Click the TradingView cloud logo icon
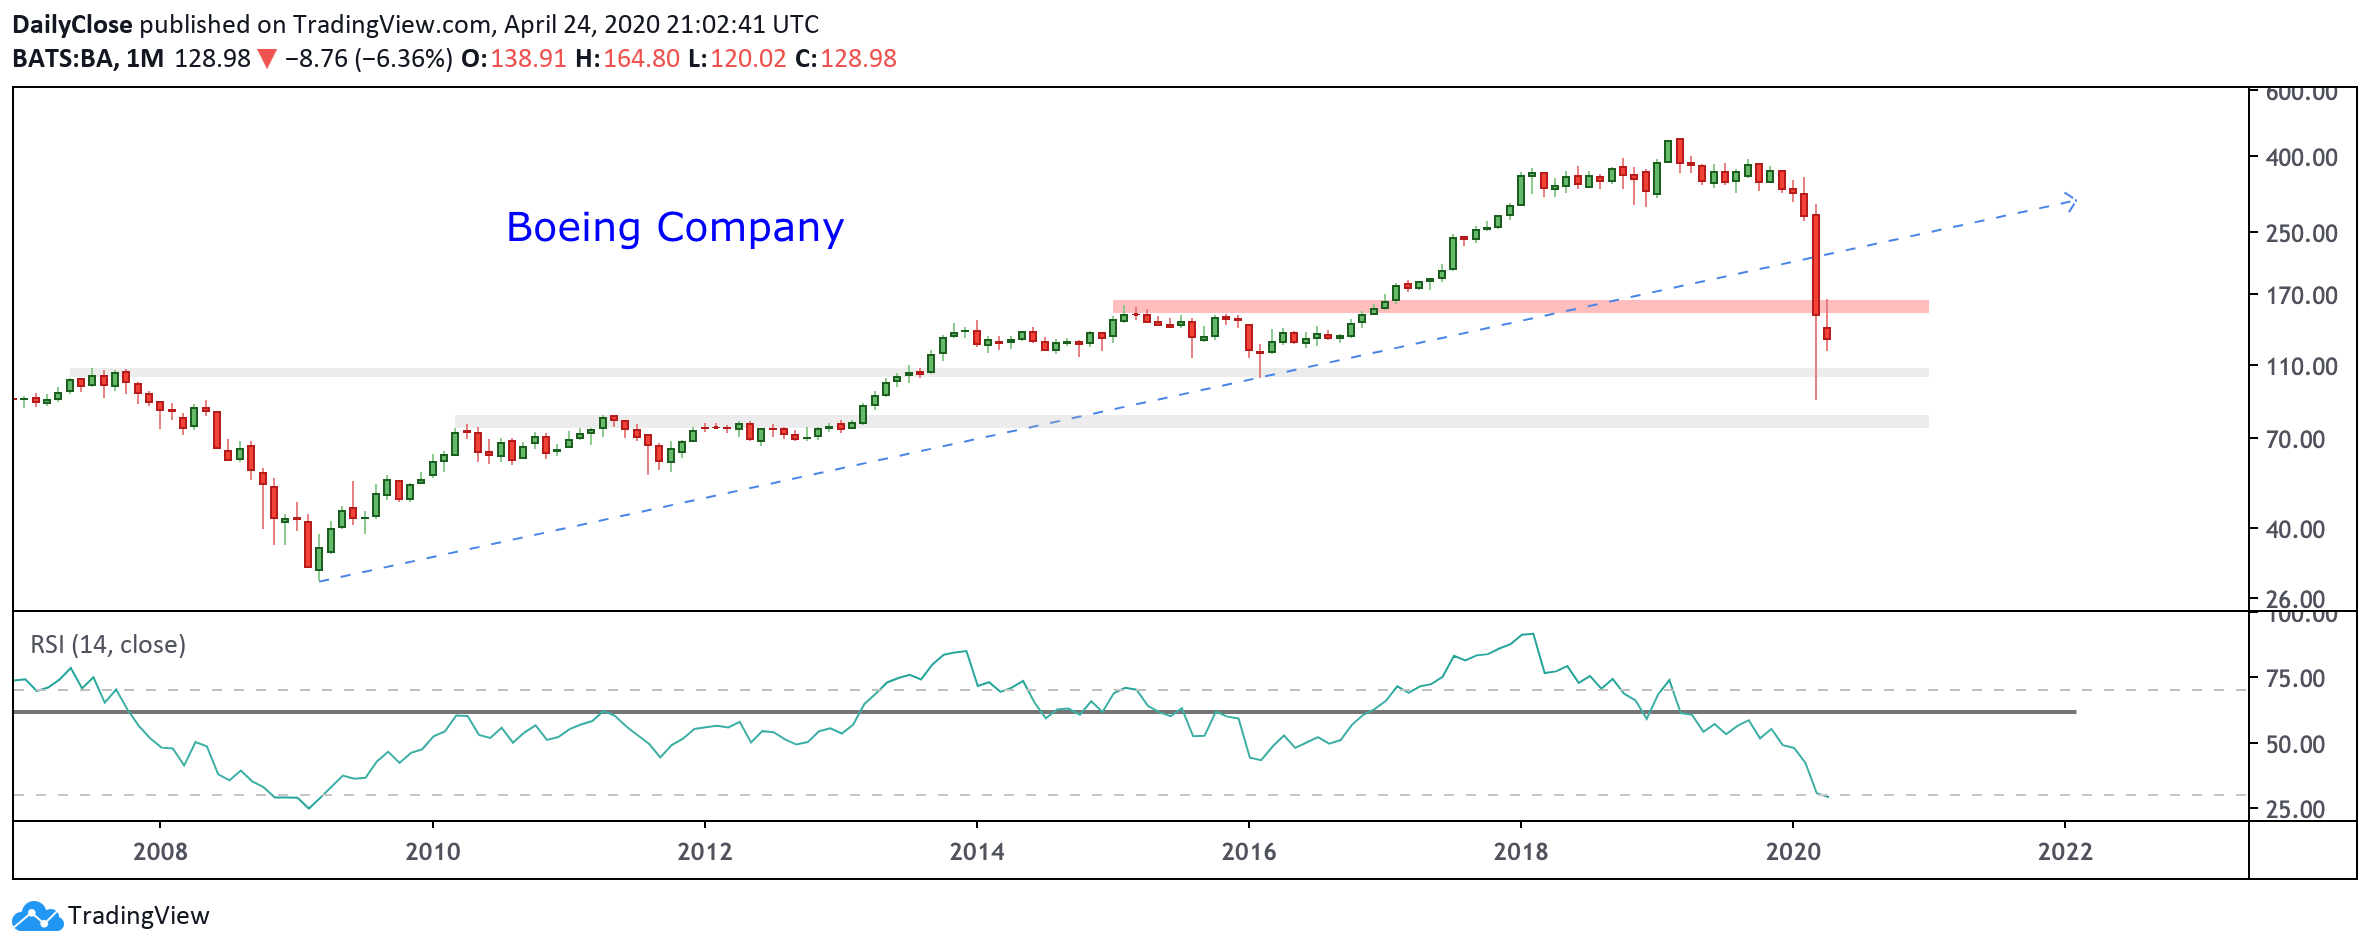This screenshot has width=2370, height=952. pyautogui.click(x=37, y=916)
